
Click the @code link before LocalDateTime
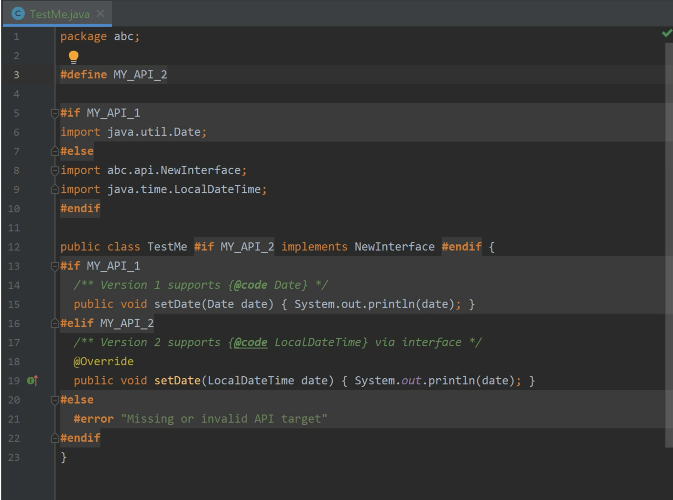point(250,342)
